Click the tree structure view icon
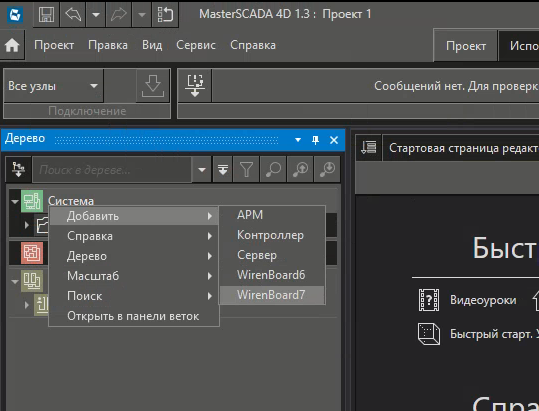539x411 pixels. 18,169
